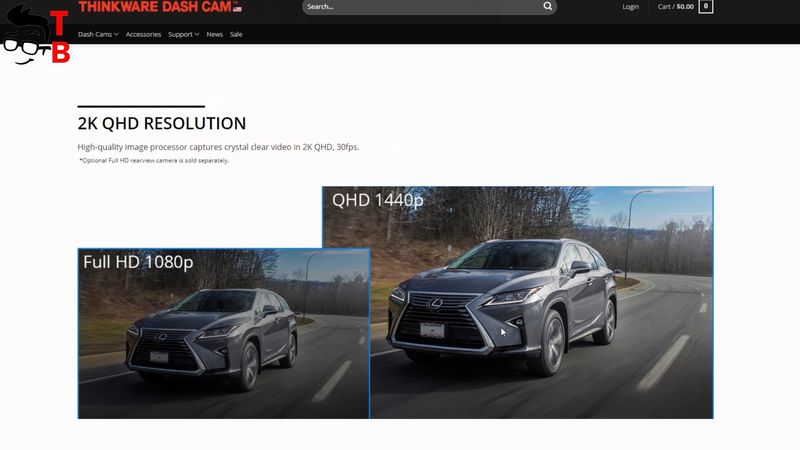
Task: Click the search magnifier icon
Action: coord(547,6)
